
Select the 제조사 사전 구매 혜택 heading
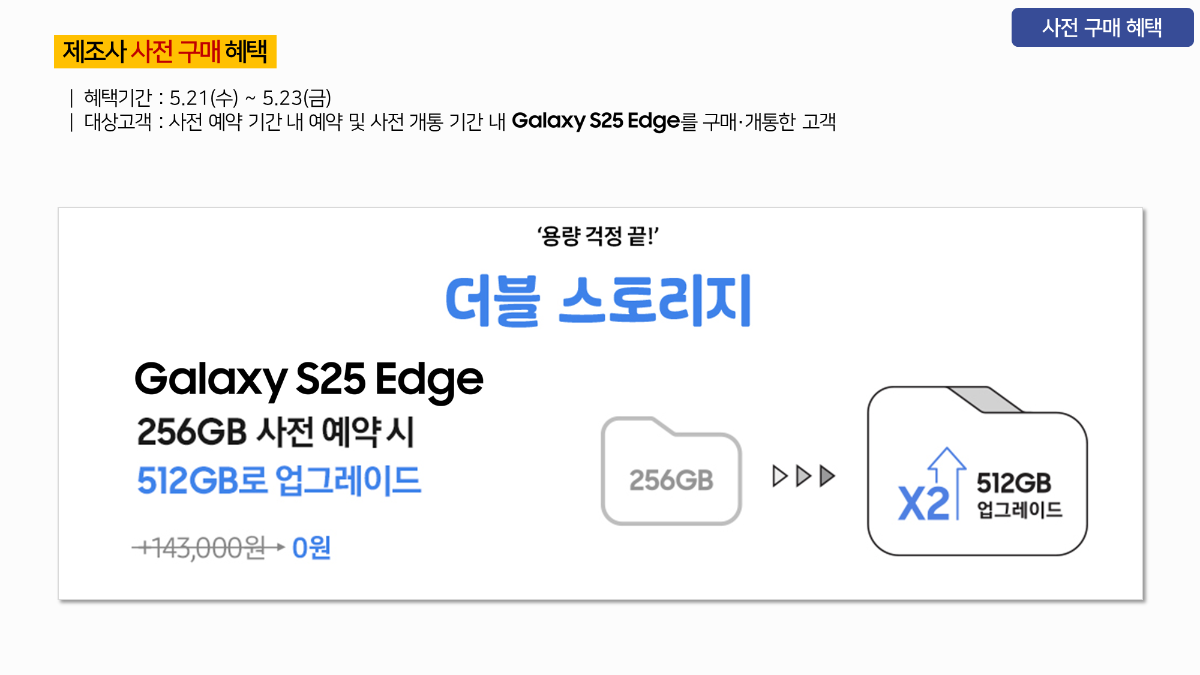(165, 50)
